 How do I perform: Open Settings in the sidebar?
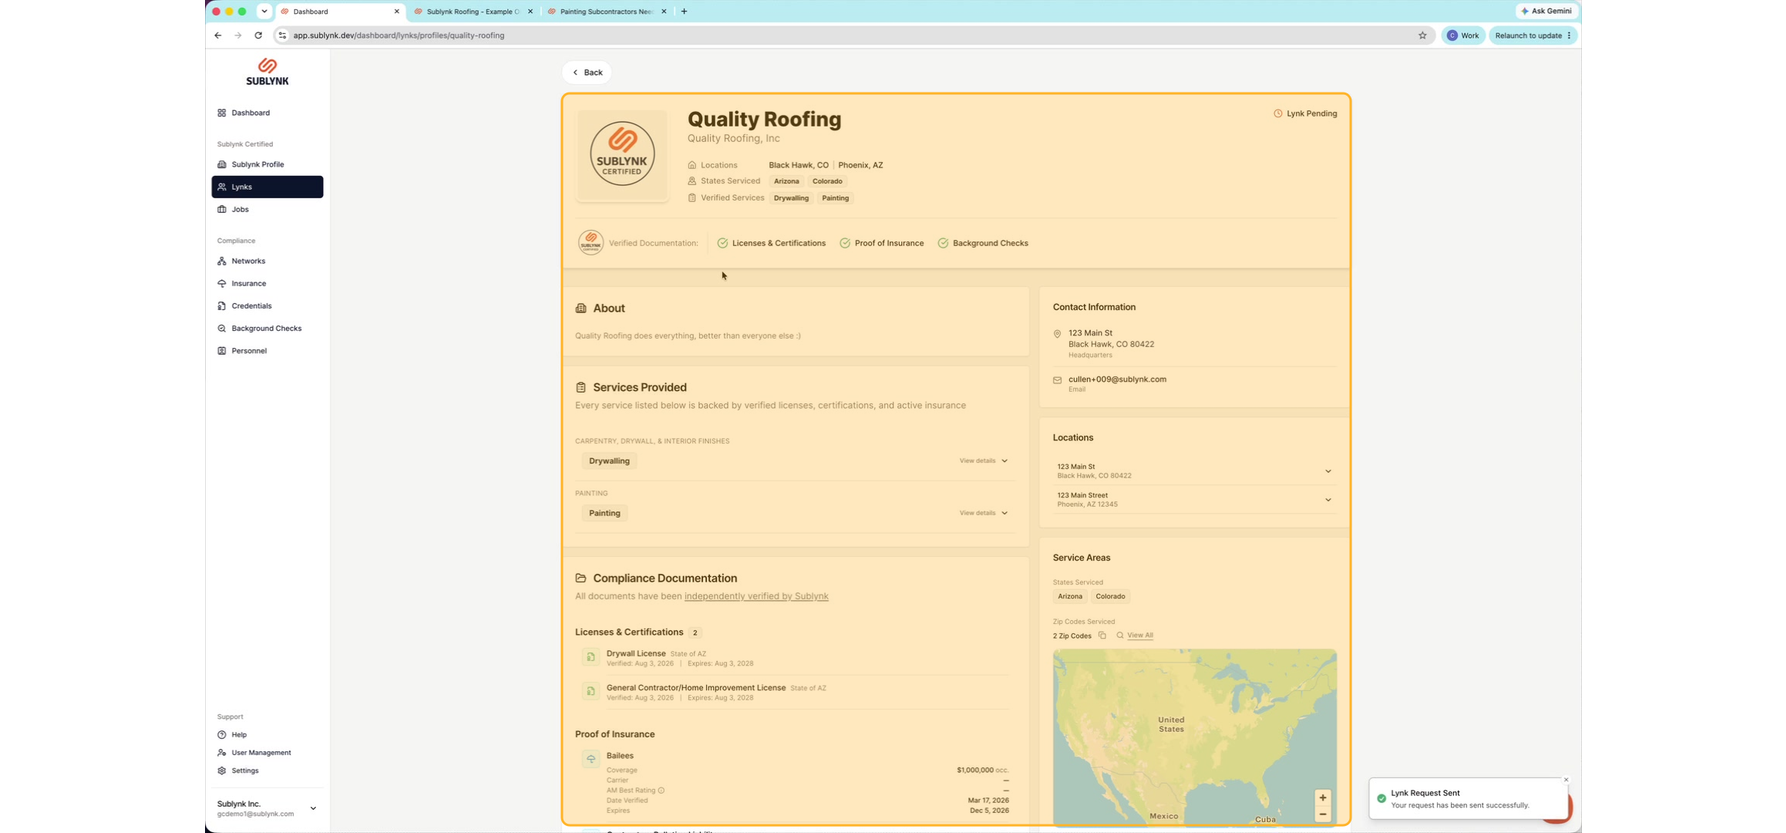(x=267, y=771)
